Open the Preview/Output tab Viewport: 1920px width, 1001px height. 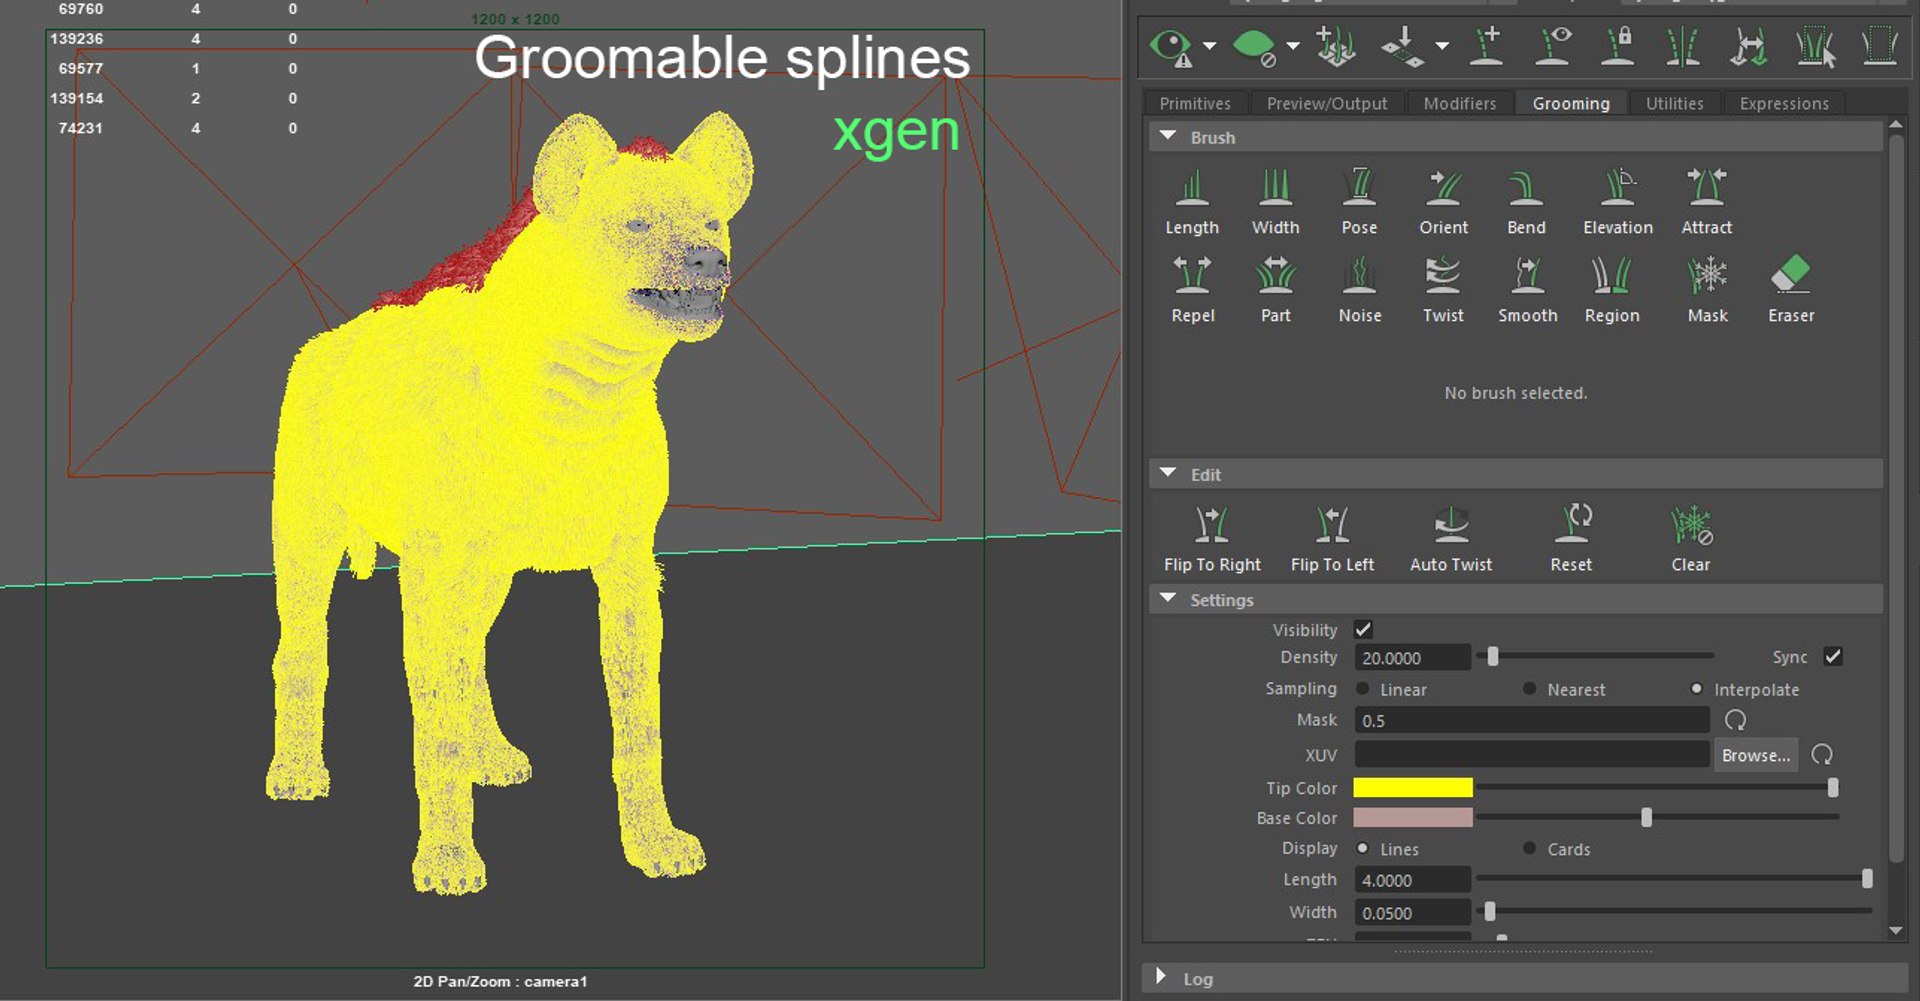click(x=1326, y=103)
